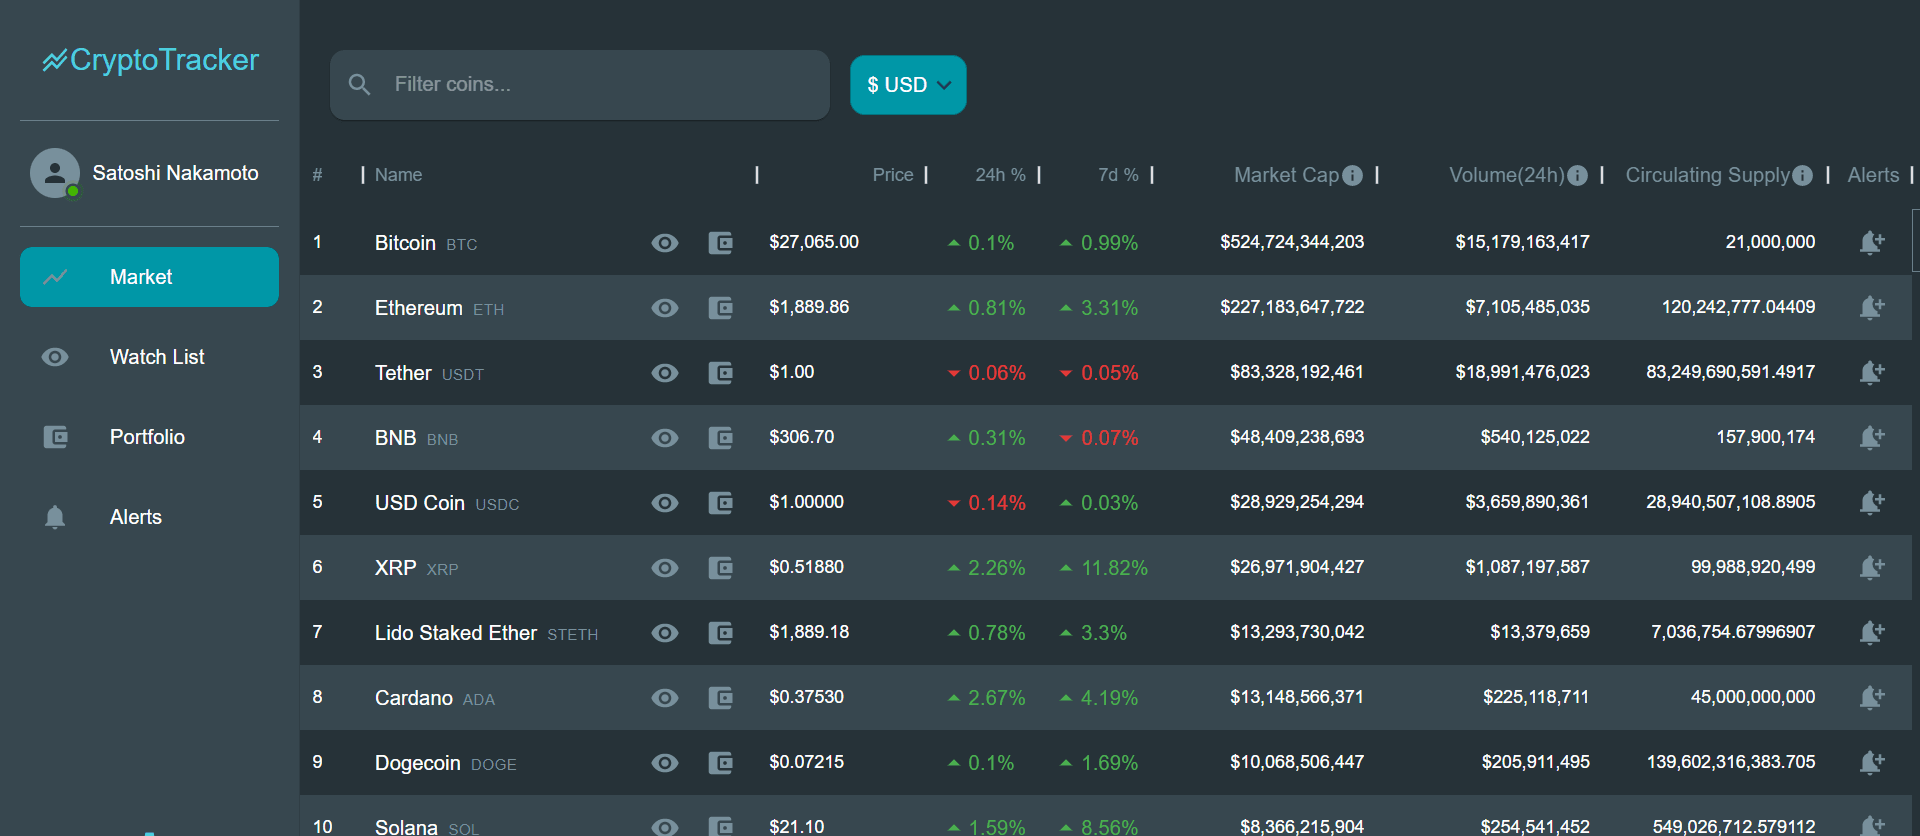Open the Cardano coin name link
The image size is (1920, 836).
[x=413, y=698]
